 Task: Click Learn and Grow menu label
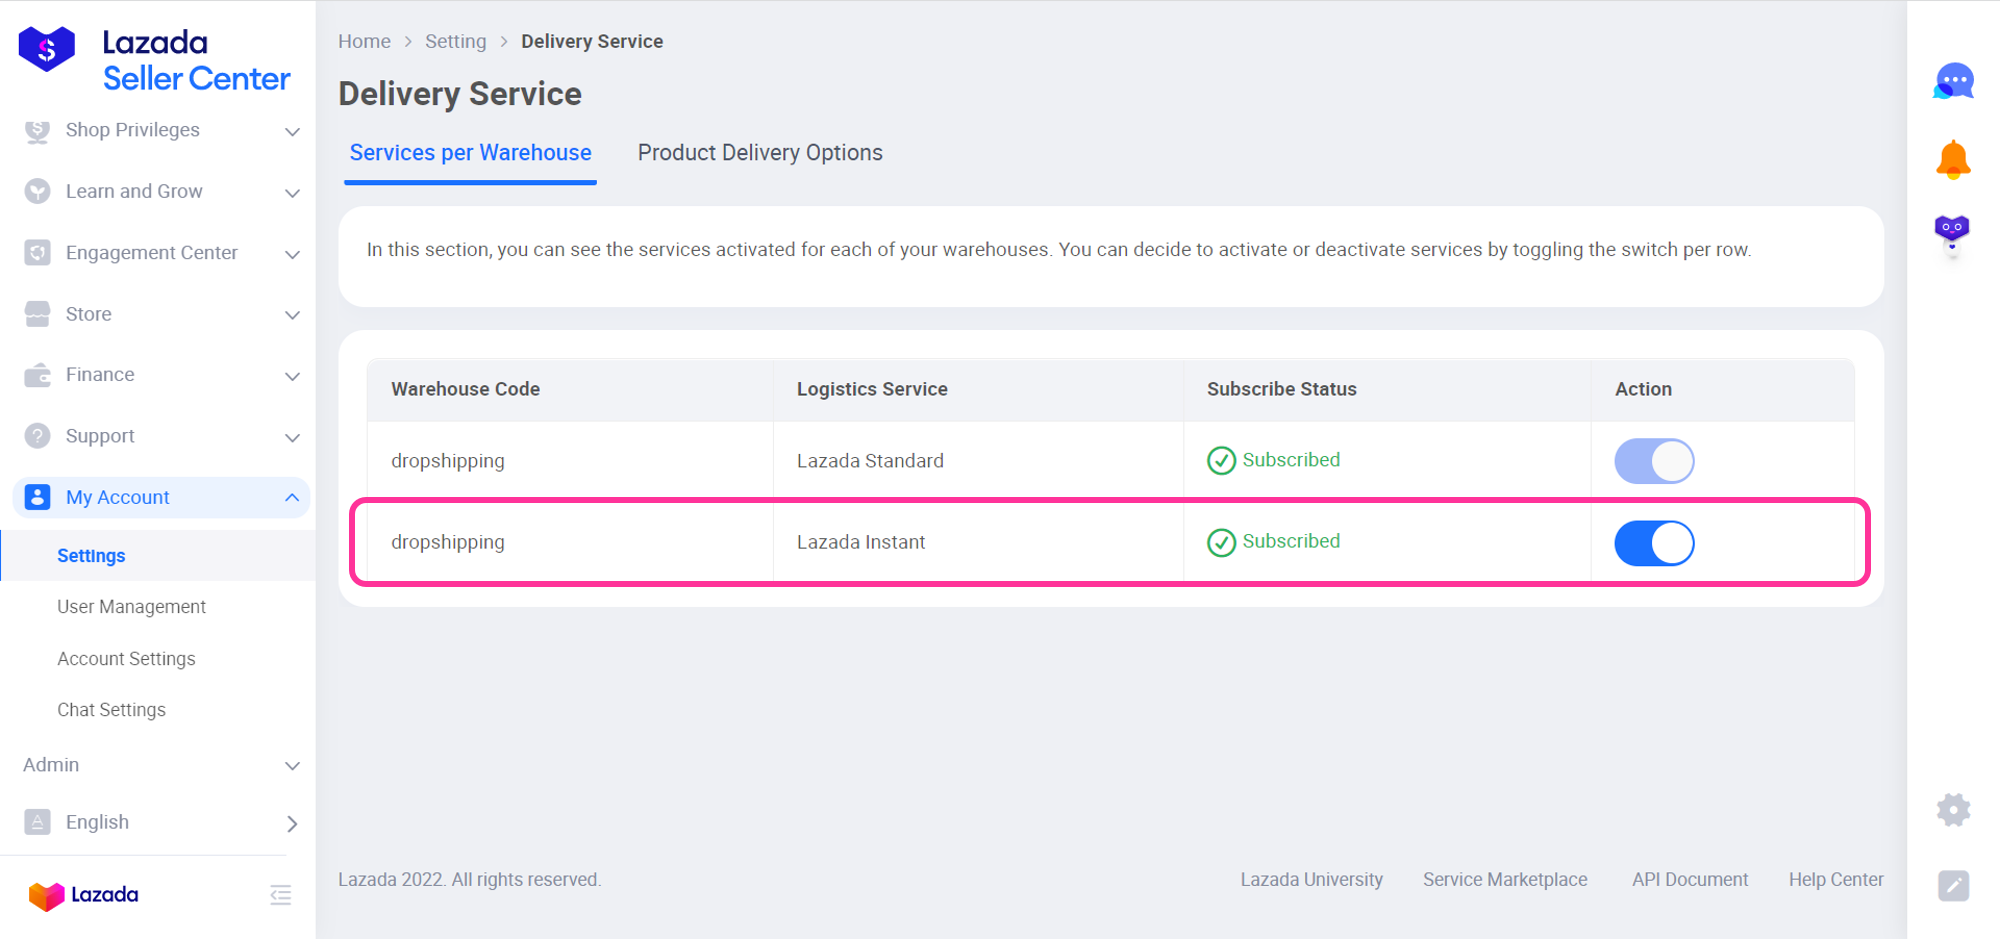click(x=134, y=191)
